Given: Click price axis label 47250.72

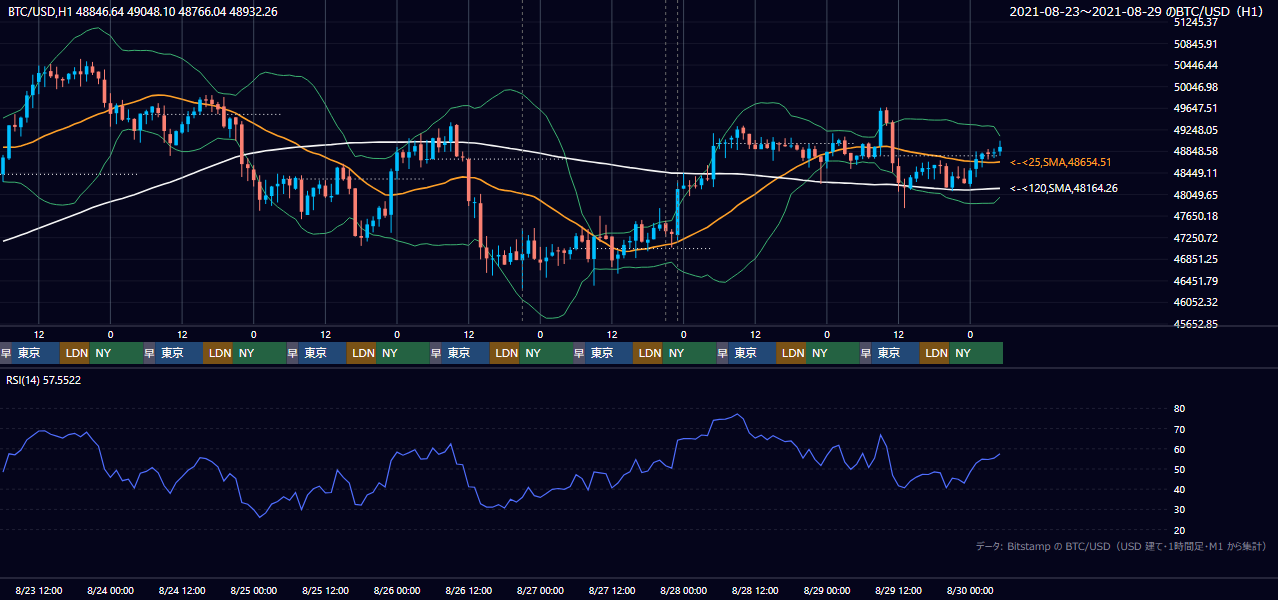Looking at the screenshot, I should tap(1195, 238).
